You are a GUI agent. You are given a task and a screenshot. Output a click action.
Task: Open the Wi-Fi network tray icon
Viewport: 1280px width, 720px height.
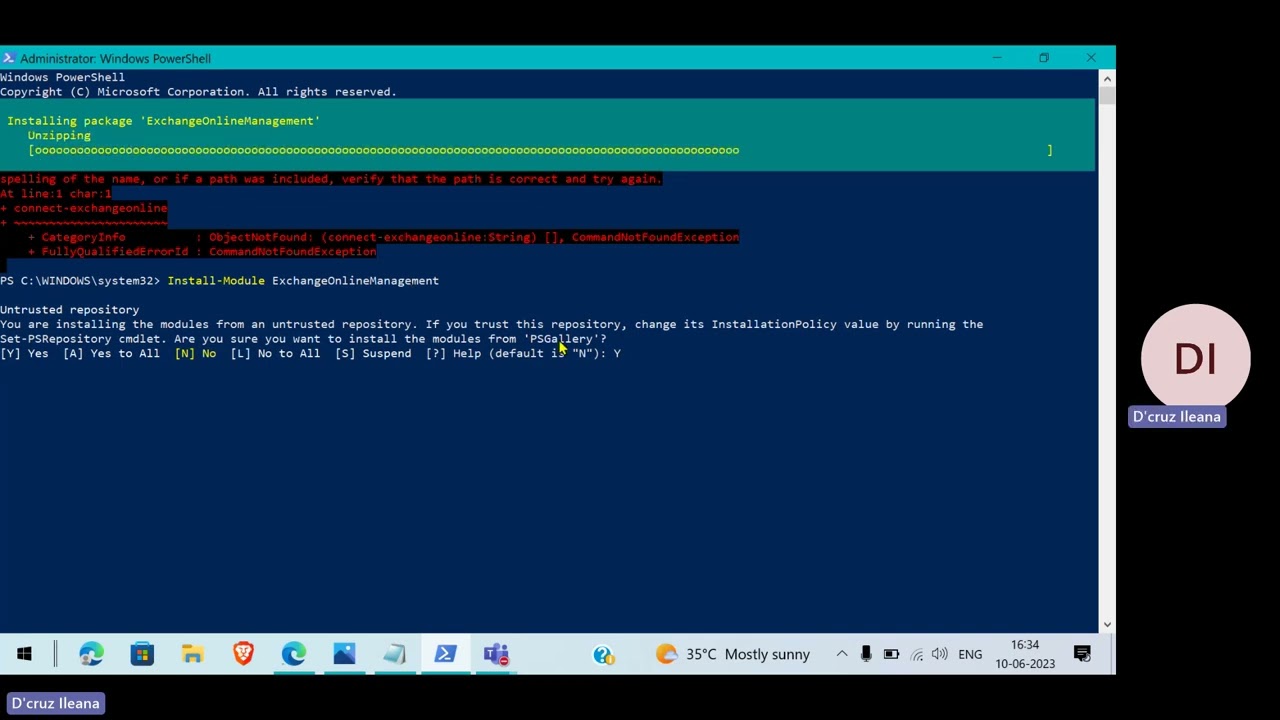[x=916, y=654]
